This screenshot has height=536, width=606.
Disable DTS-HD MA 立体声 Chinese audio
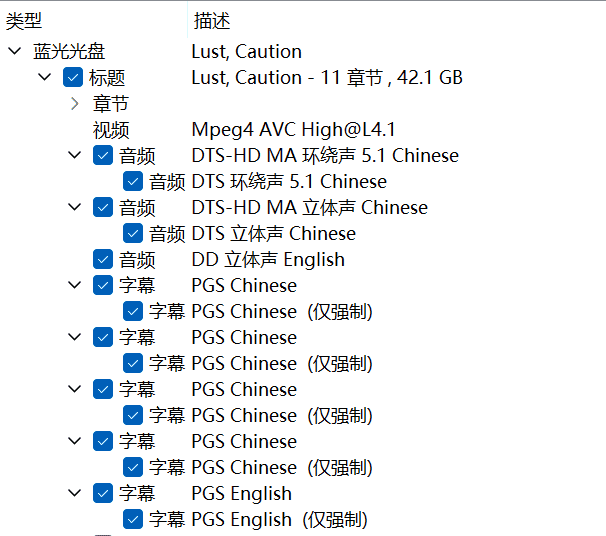tap(103, 207)
